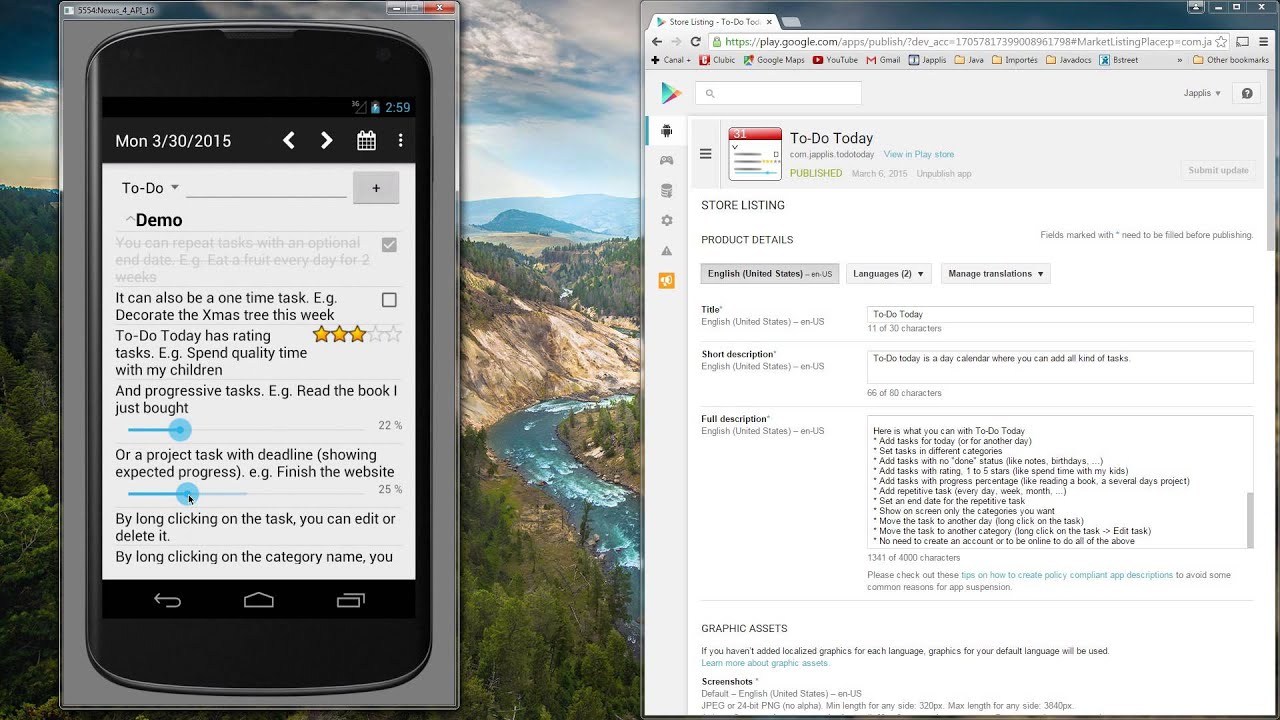Open the Japplis account dropdown
1280x720 pixels.
(x=1202, y=93)
